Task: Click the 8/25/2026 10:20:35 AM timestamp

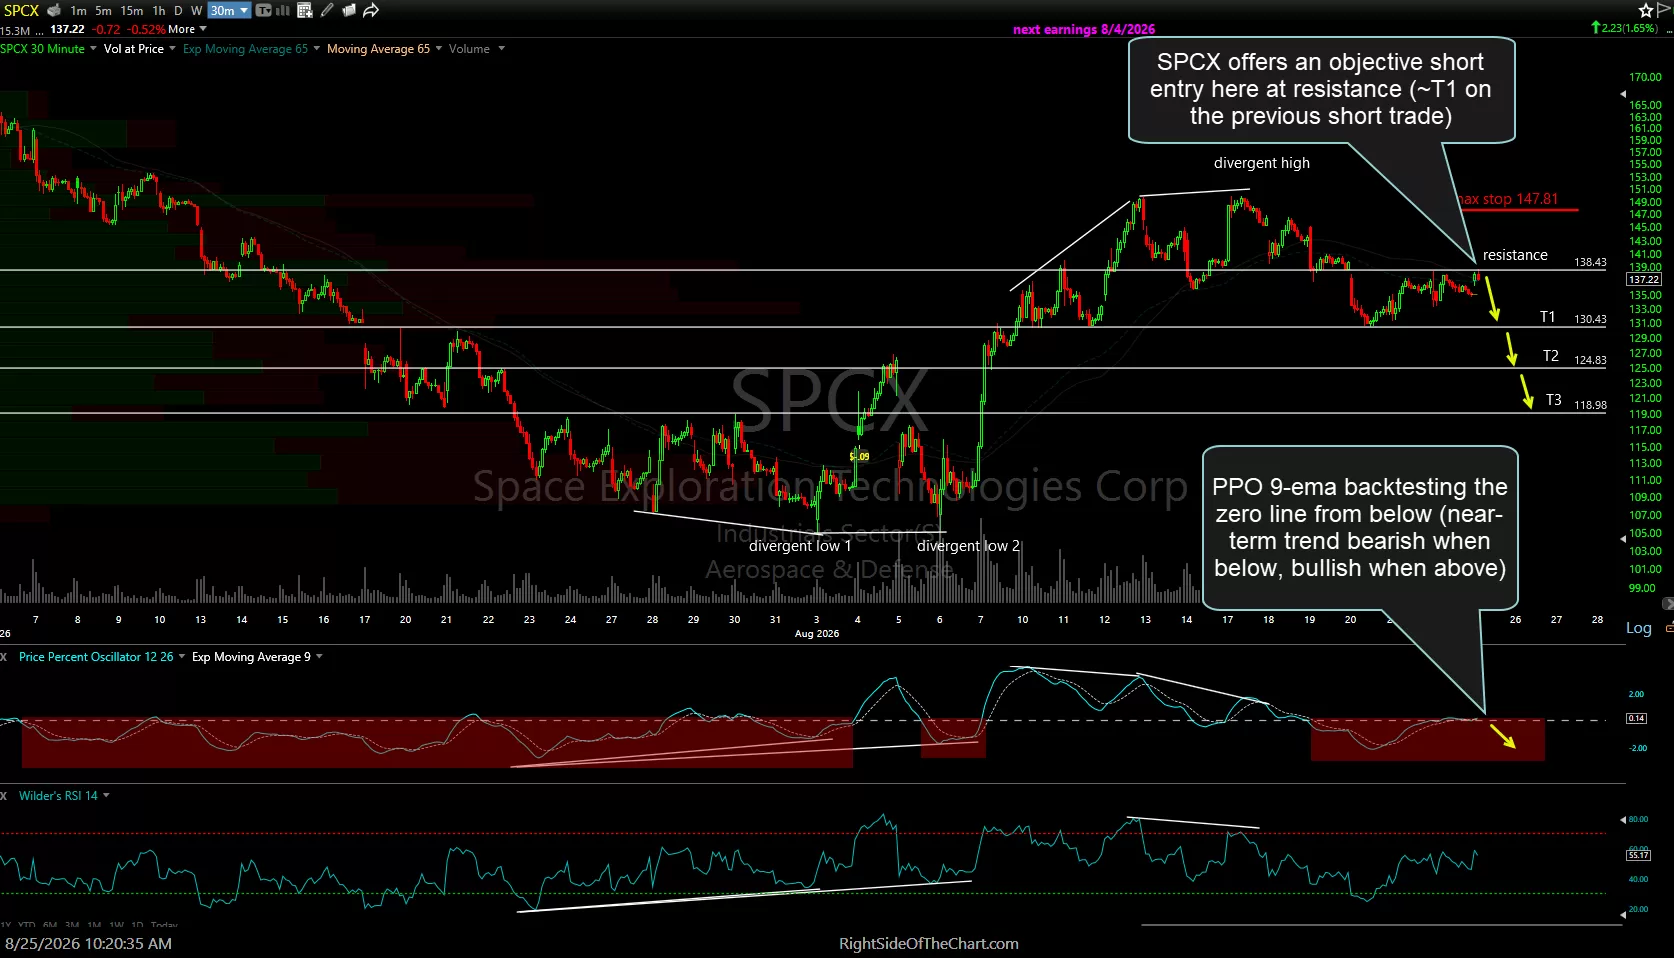Action: point(88,943)
